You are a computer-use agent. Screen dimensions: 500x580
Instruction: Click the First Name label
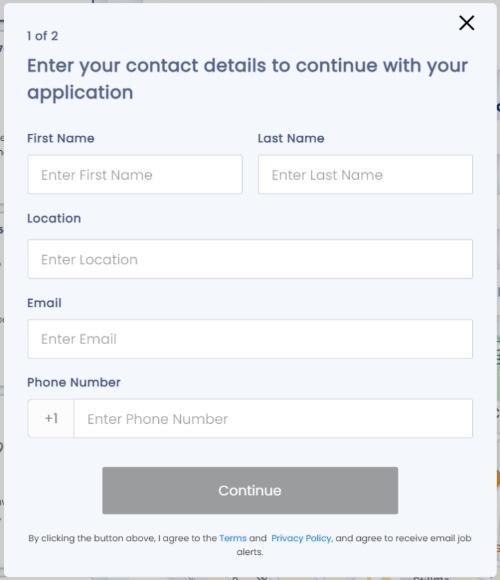tap(61, 138)
